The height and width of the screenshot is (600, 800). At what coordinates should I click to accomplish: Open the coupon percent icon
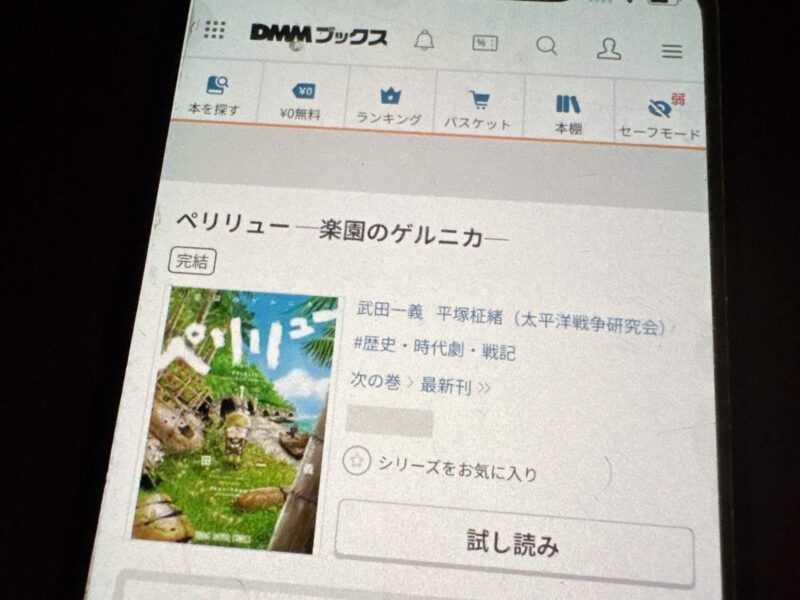tap(485, 44)
